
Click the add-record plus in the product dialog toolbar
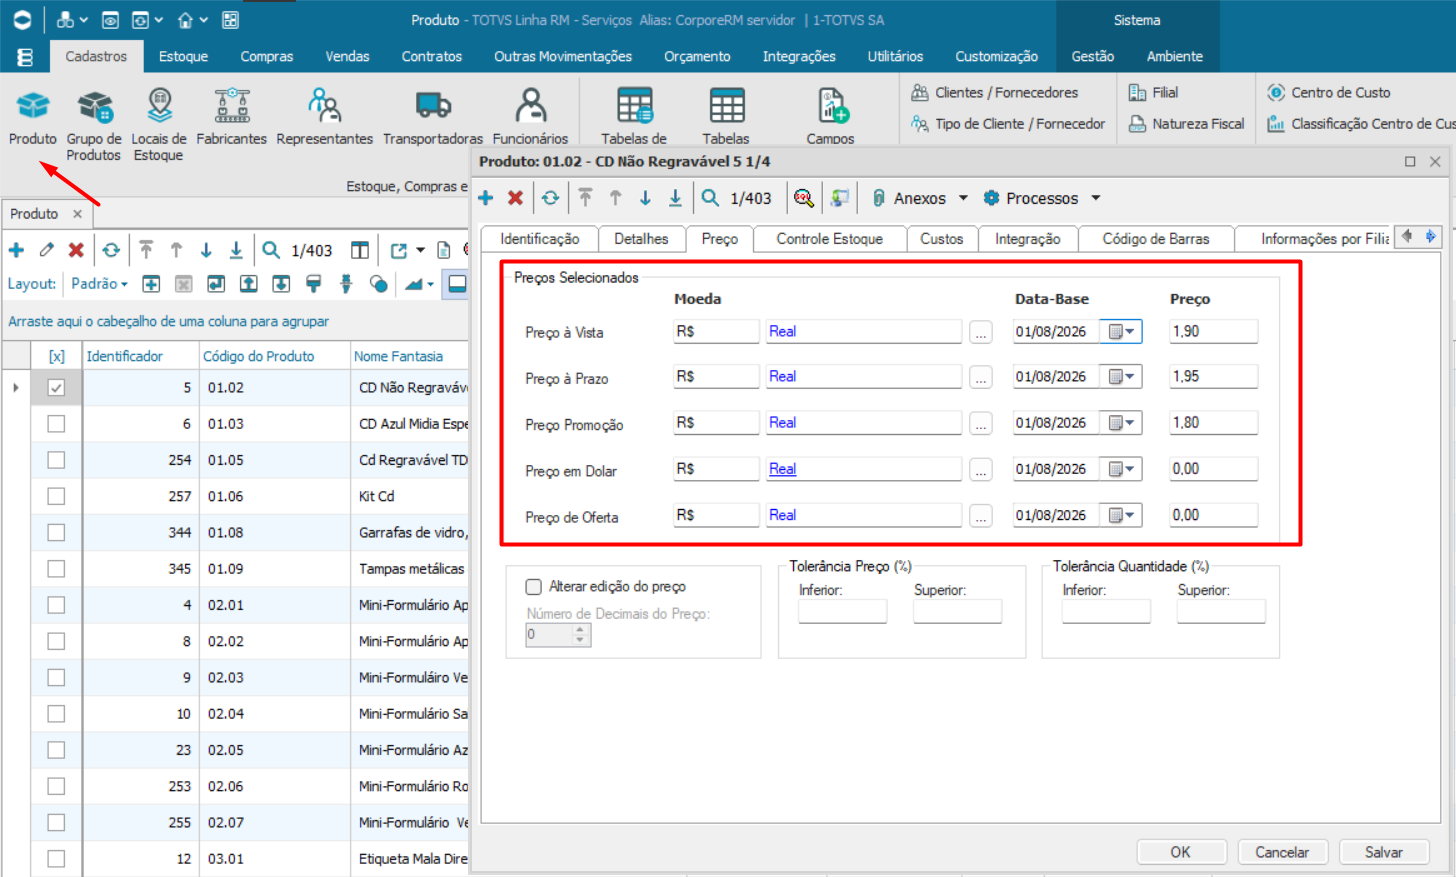tap(486, 198)
